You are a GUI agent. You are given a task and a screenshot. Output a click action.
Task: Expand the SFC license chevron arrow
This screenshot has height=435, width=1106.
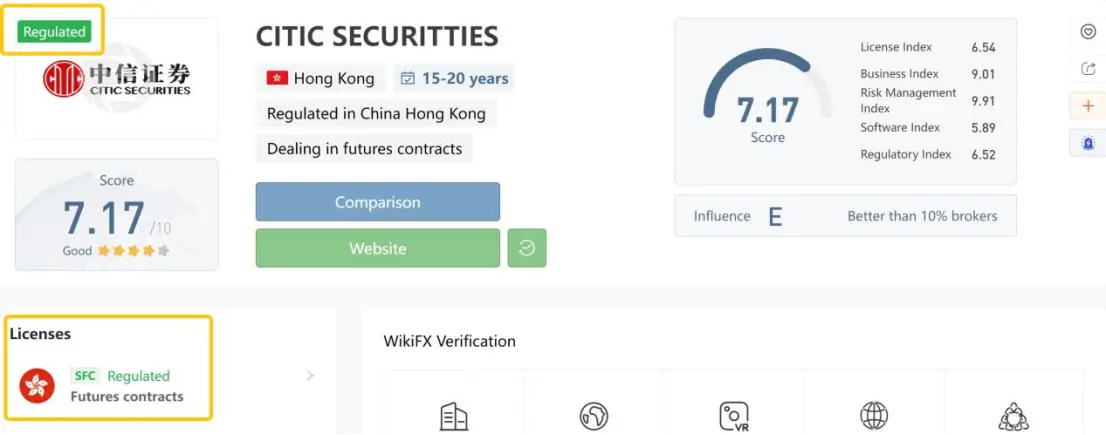click(310, 376)
